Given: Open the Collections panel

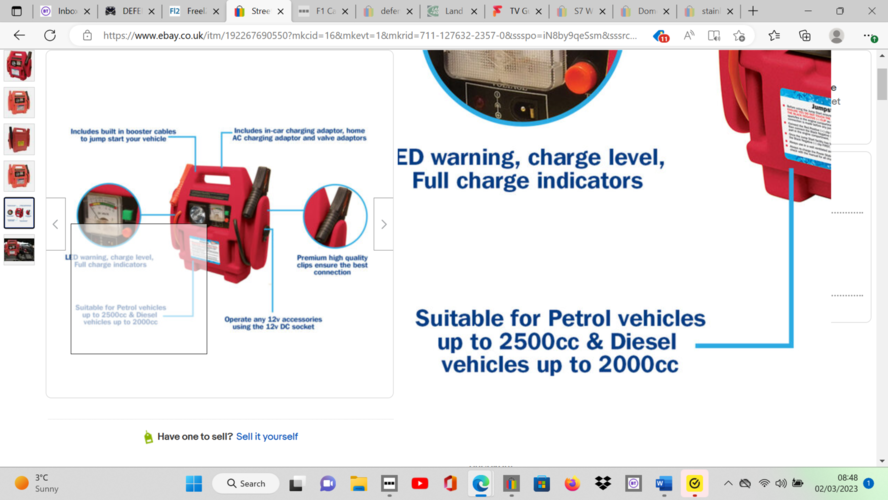Looking at the screenshot, I should 805,36.
